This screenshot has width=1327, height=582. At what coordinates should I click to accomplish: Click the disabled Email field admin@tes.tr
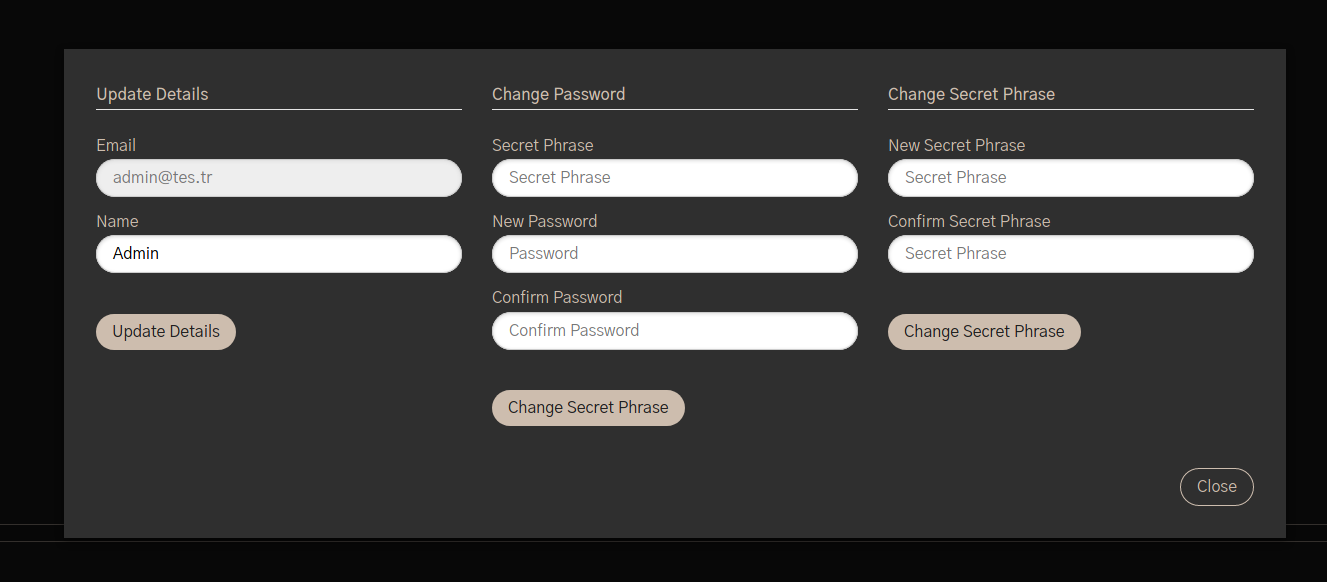(x=279, y=178)
